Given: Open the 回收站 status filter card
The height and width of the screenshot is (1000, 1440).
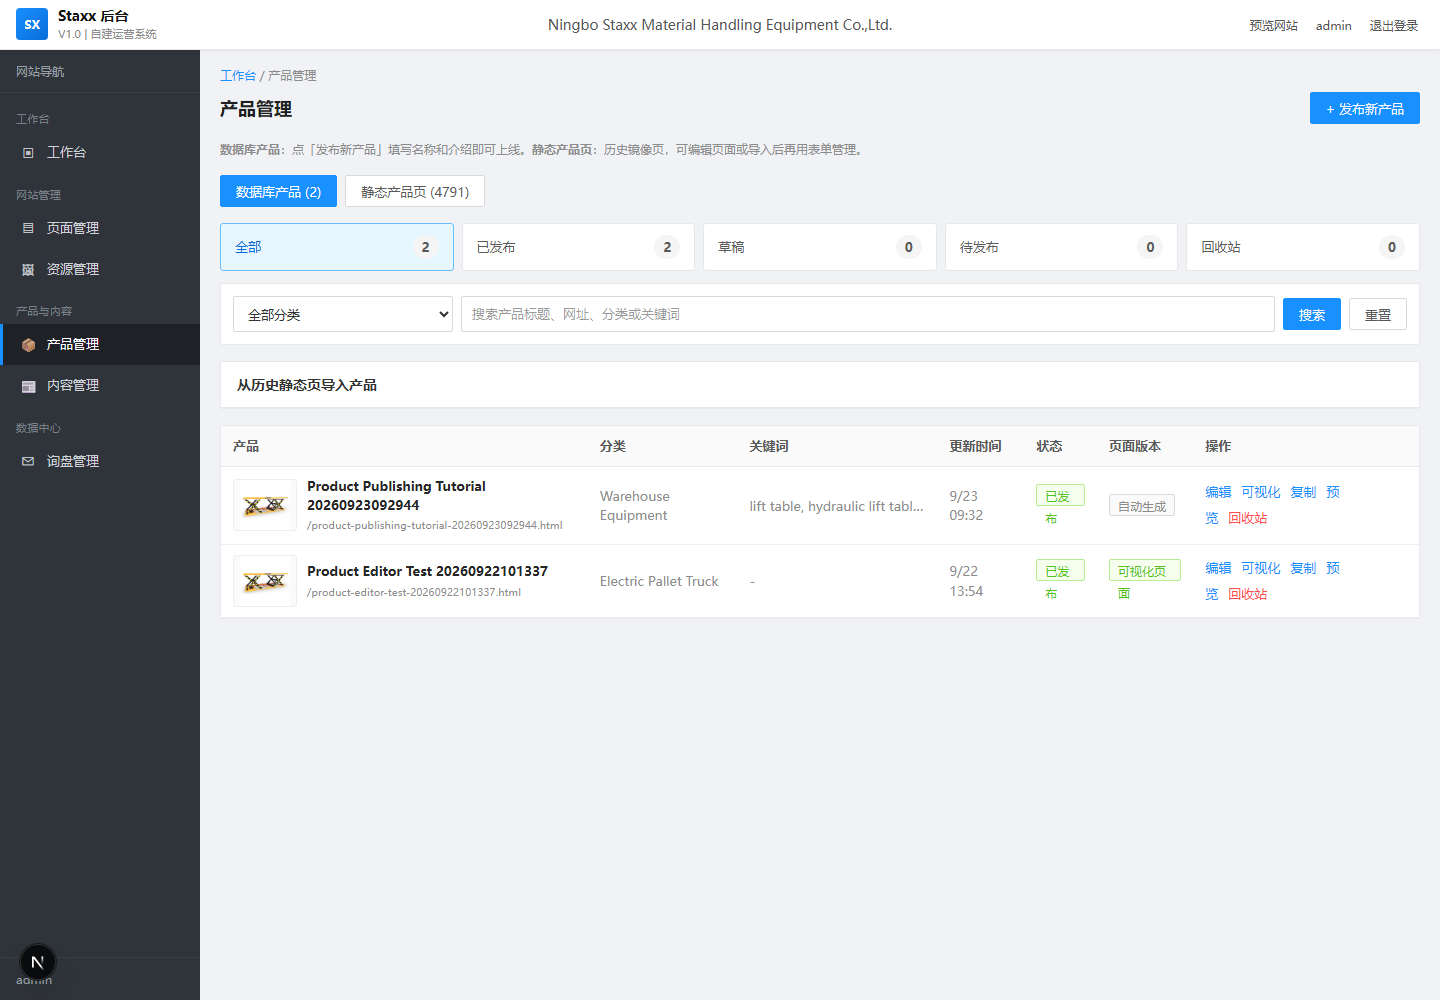Looking at the screenshot, I should coord(1303,247).
